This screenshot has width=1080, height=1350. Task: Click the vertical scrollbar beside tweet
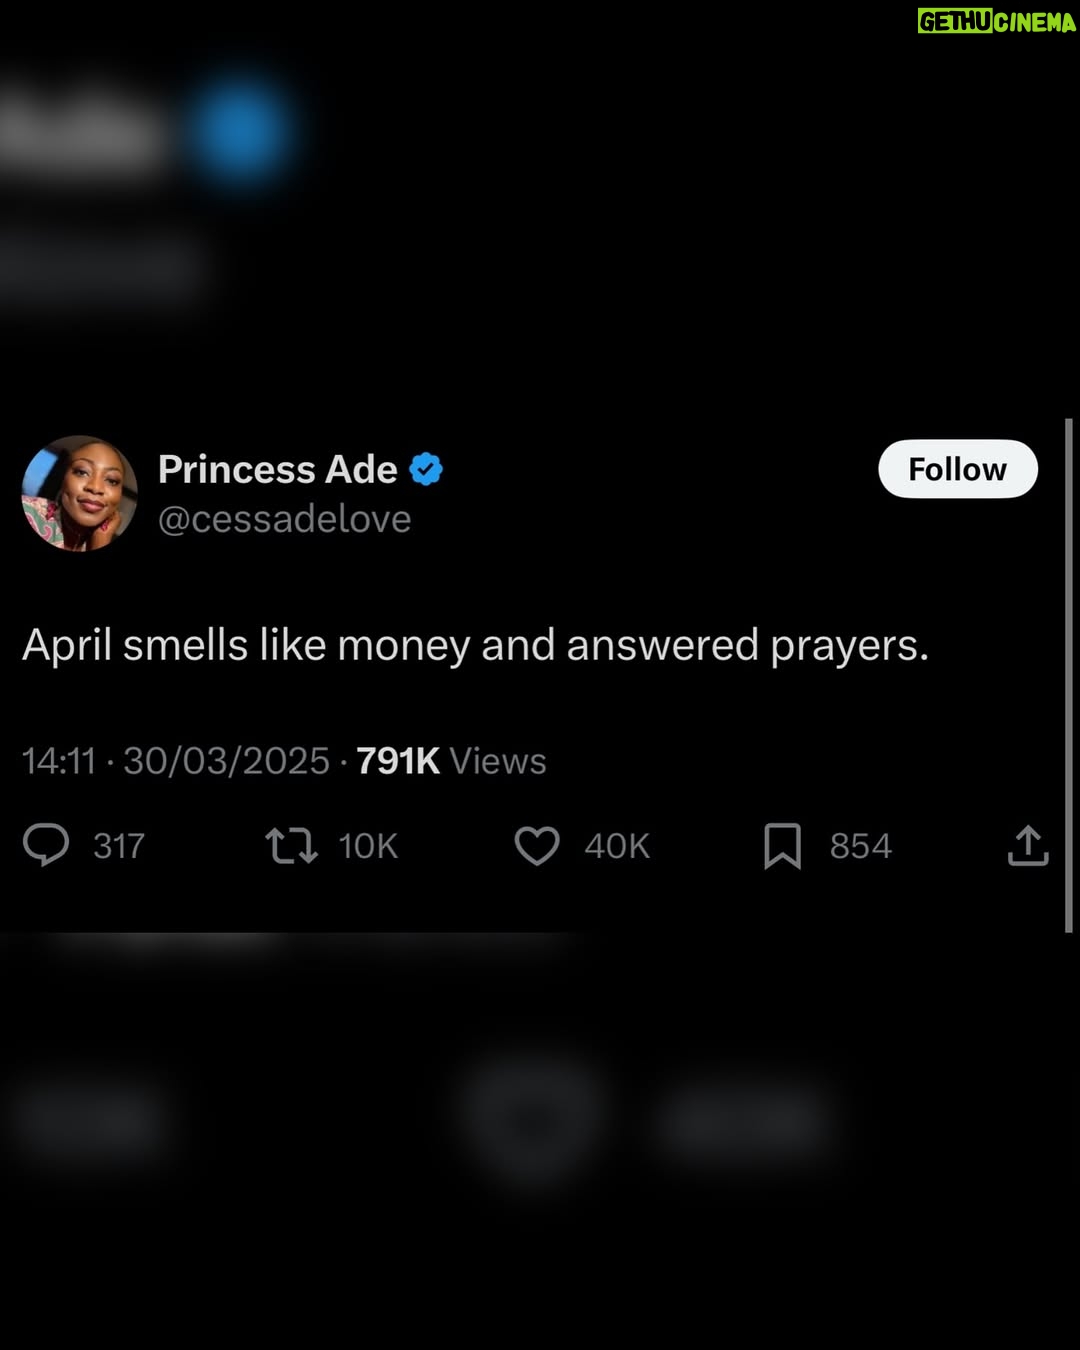pyautogui.click(x=1069, y=675)
